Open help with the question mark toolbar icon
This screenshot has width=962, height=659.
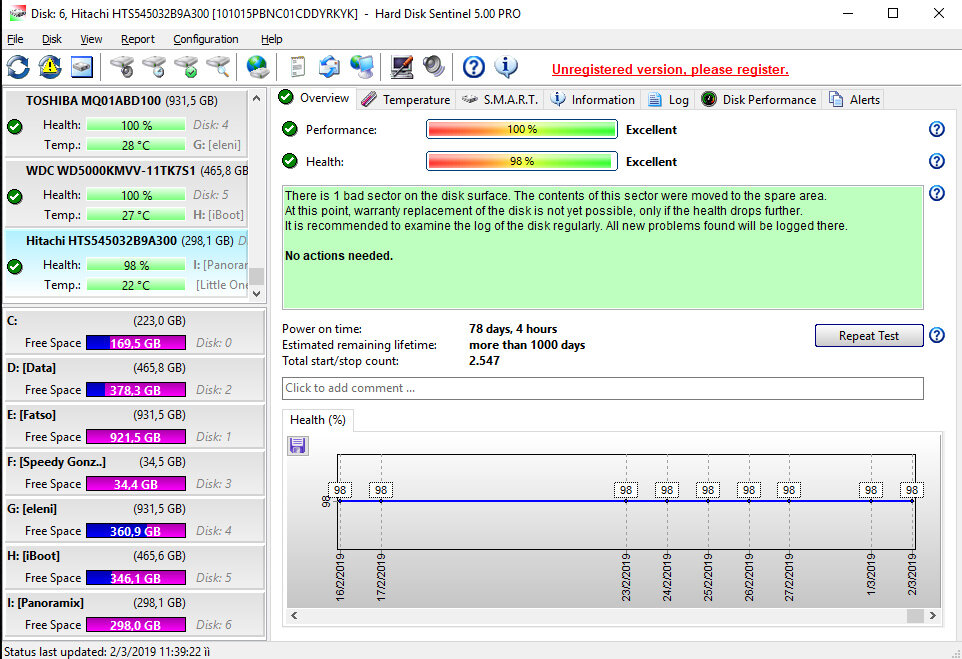click(474, 67)
